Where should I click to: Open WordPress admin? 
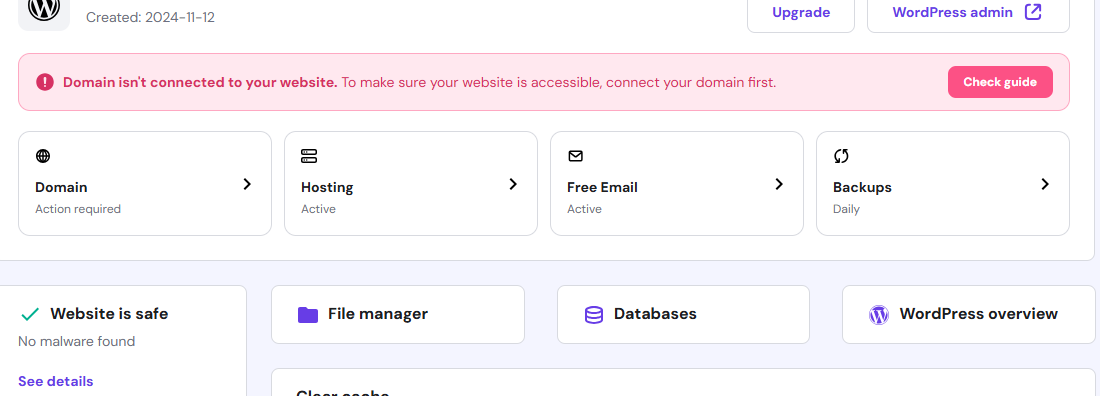click(x=968, y=13)
